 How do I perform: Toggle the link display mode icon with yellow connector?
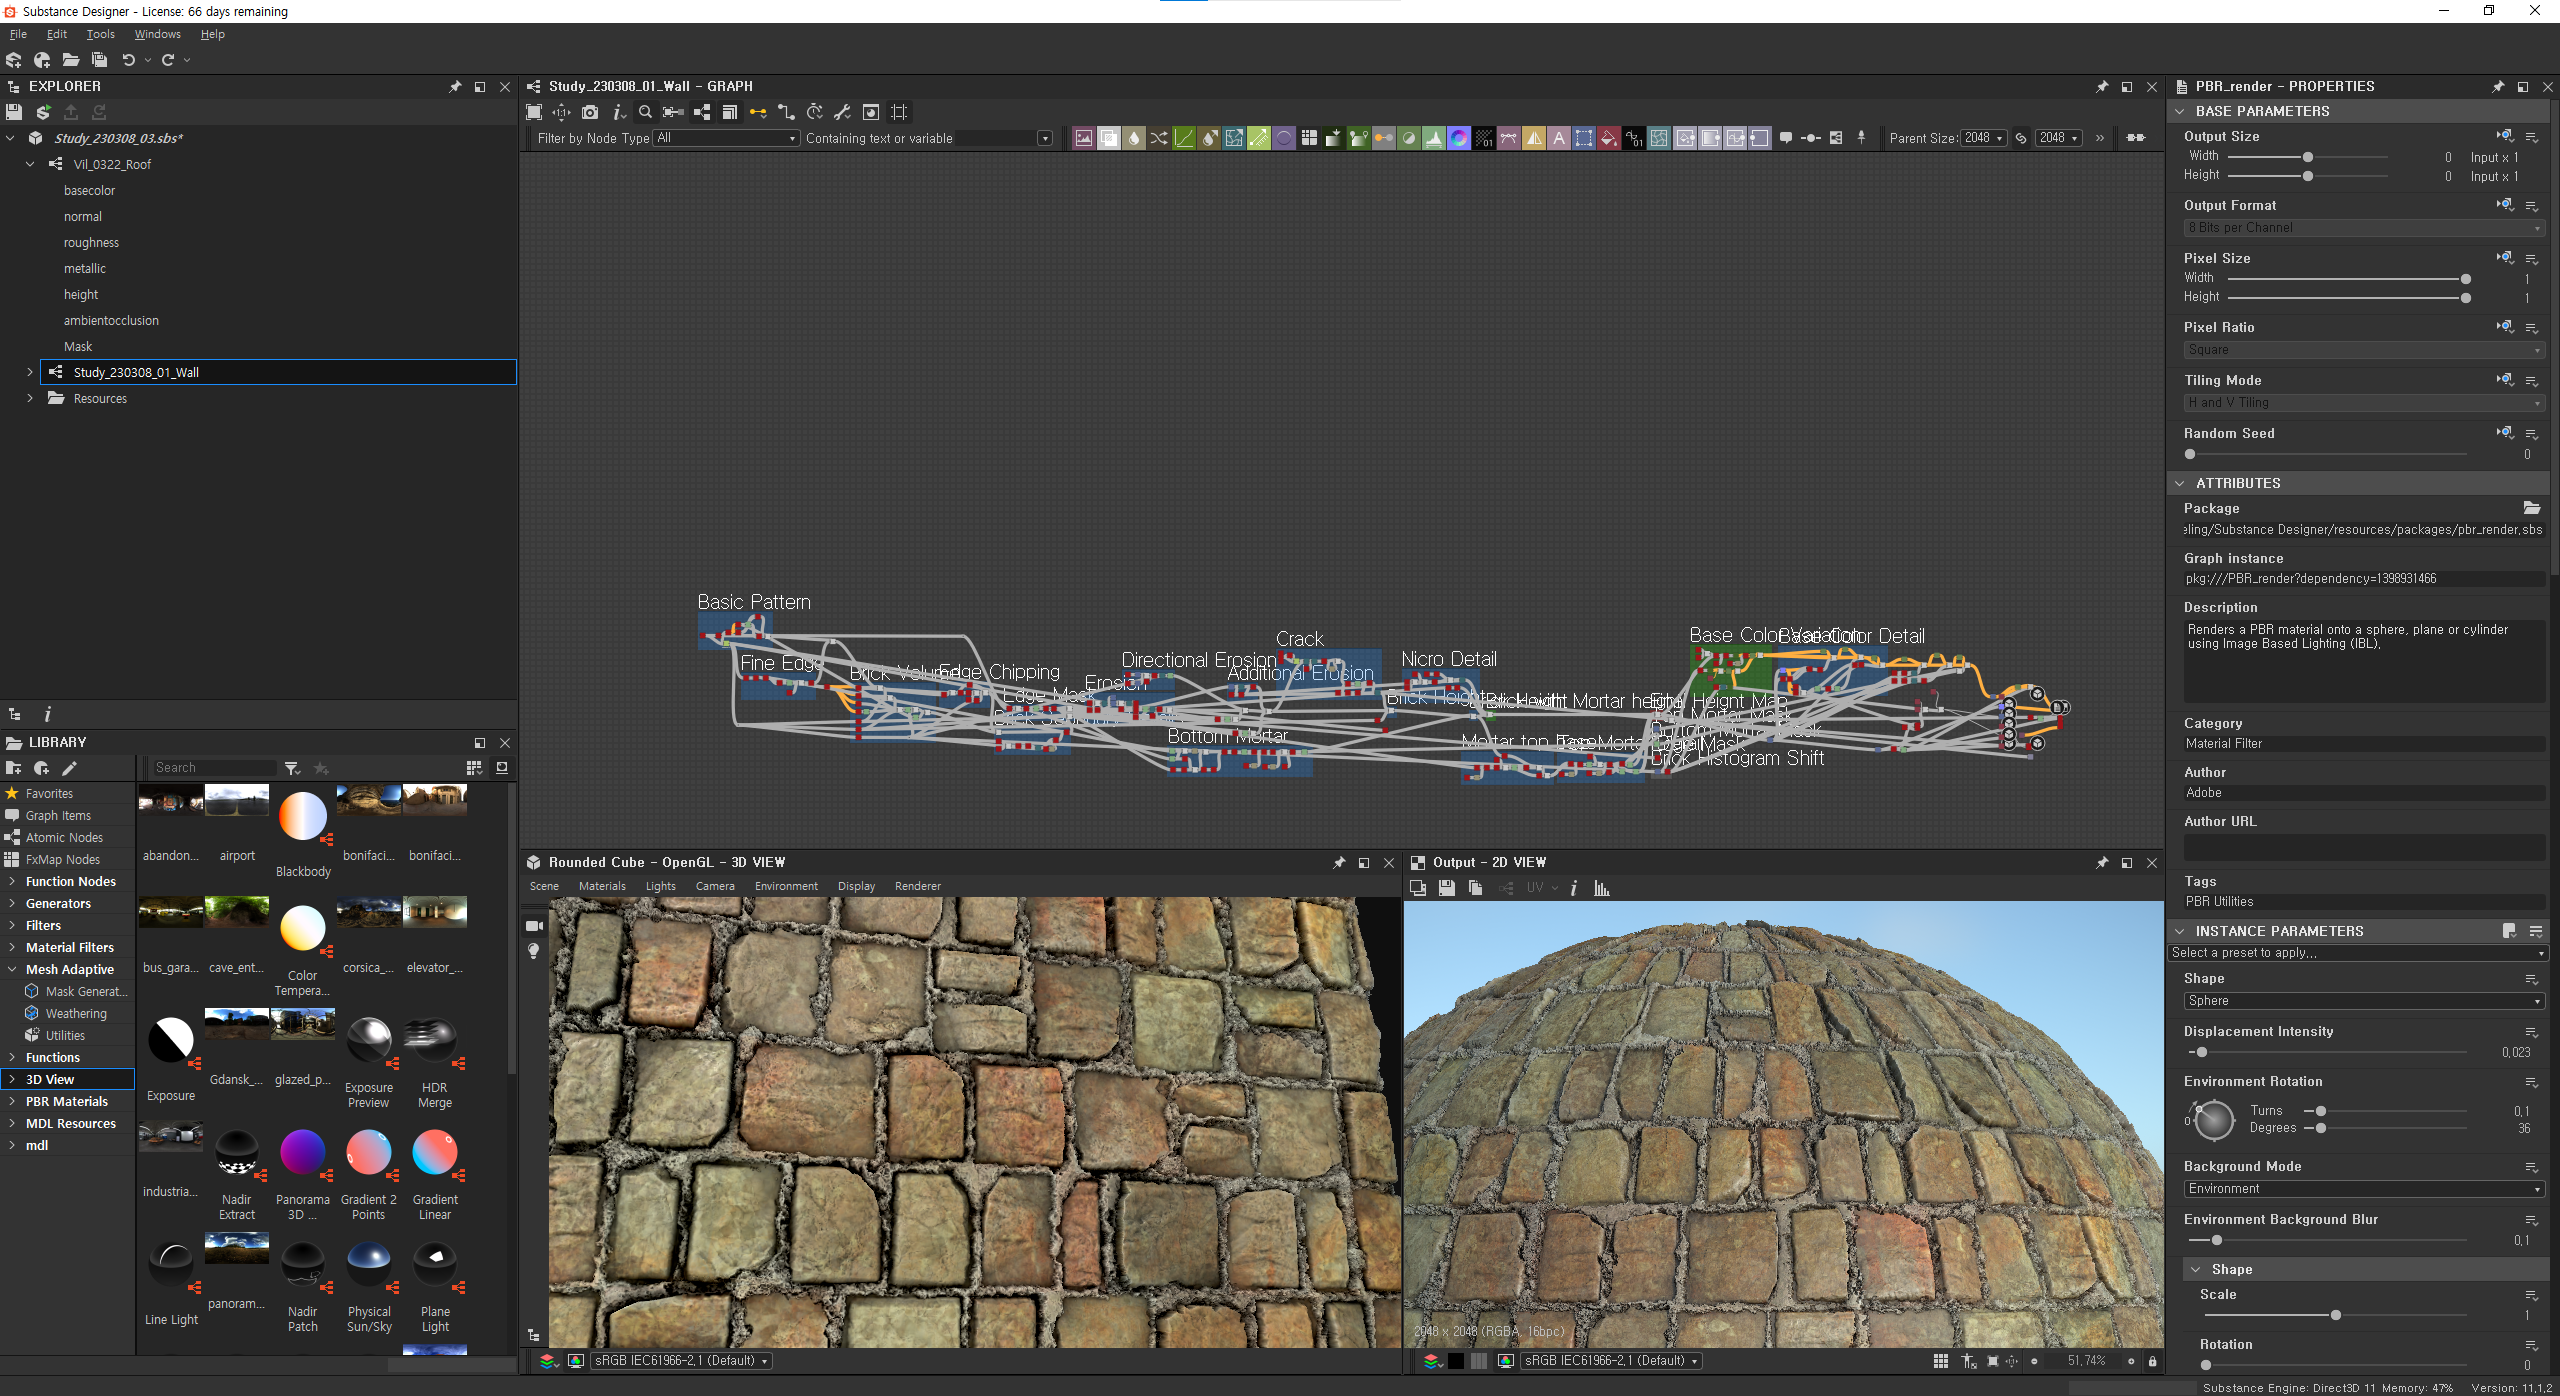click(758, 112)
